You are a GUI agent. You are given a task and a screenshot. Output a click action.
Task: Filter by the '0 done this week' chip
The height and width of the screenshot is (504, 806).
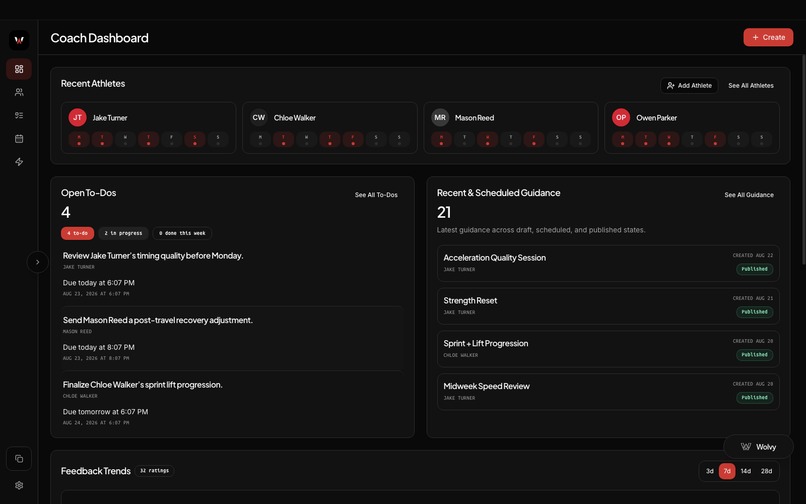(182, 233)
